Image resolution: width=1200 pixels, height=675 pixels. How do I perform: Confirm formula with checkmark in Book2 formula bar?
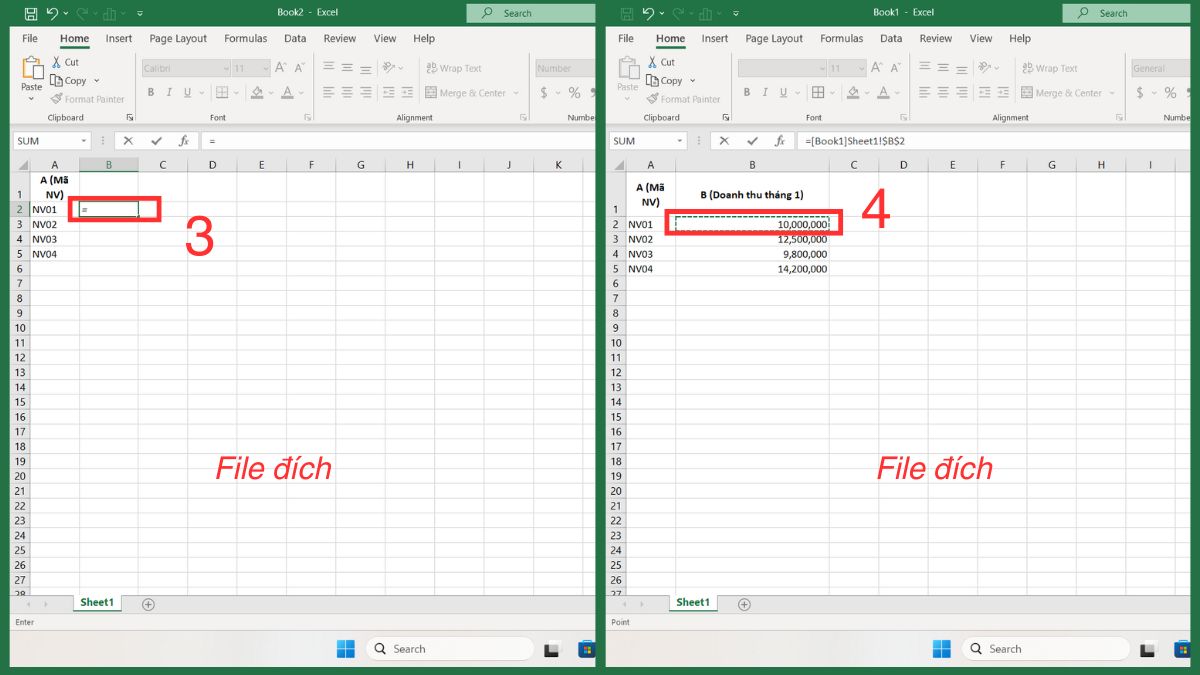click(155, 141)
